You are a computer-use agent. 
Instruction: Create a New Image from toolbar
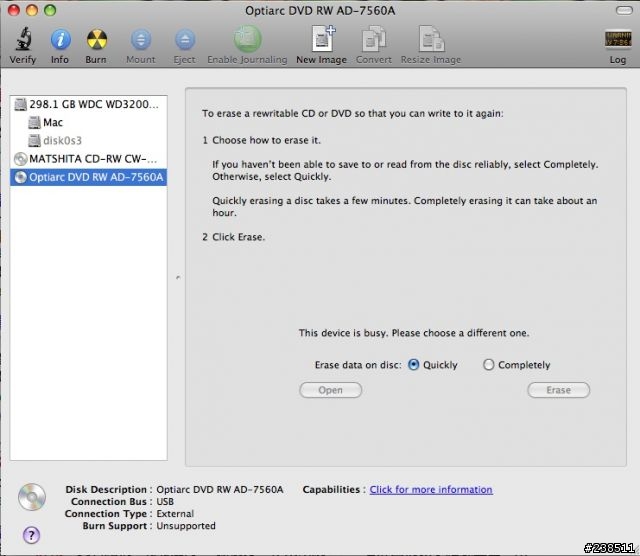(322, 38)
